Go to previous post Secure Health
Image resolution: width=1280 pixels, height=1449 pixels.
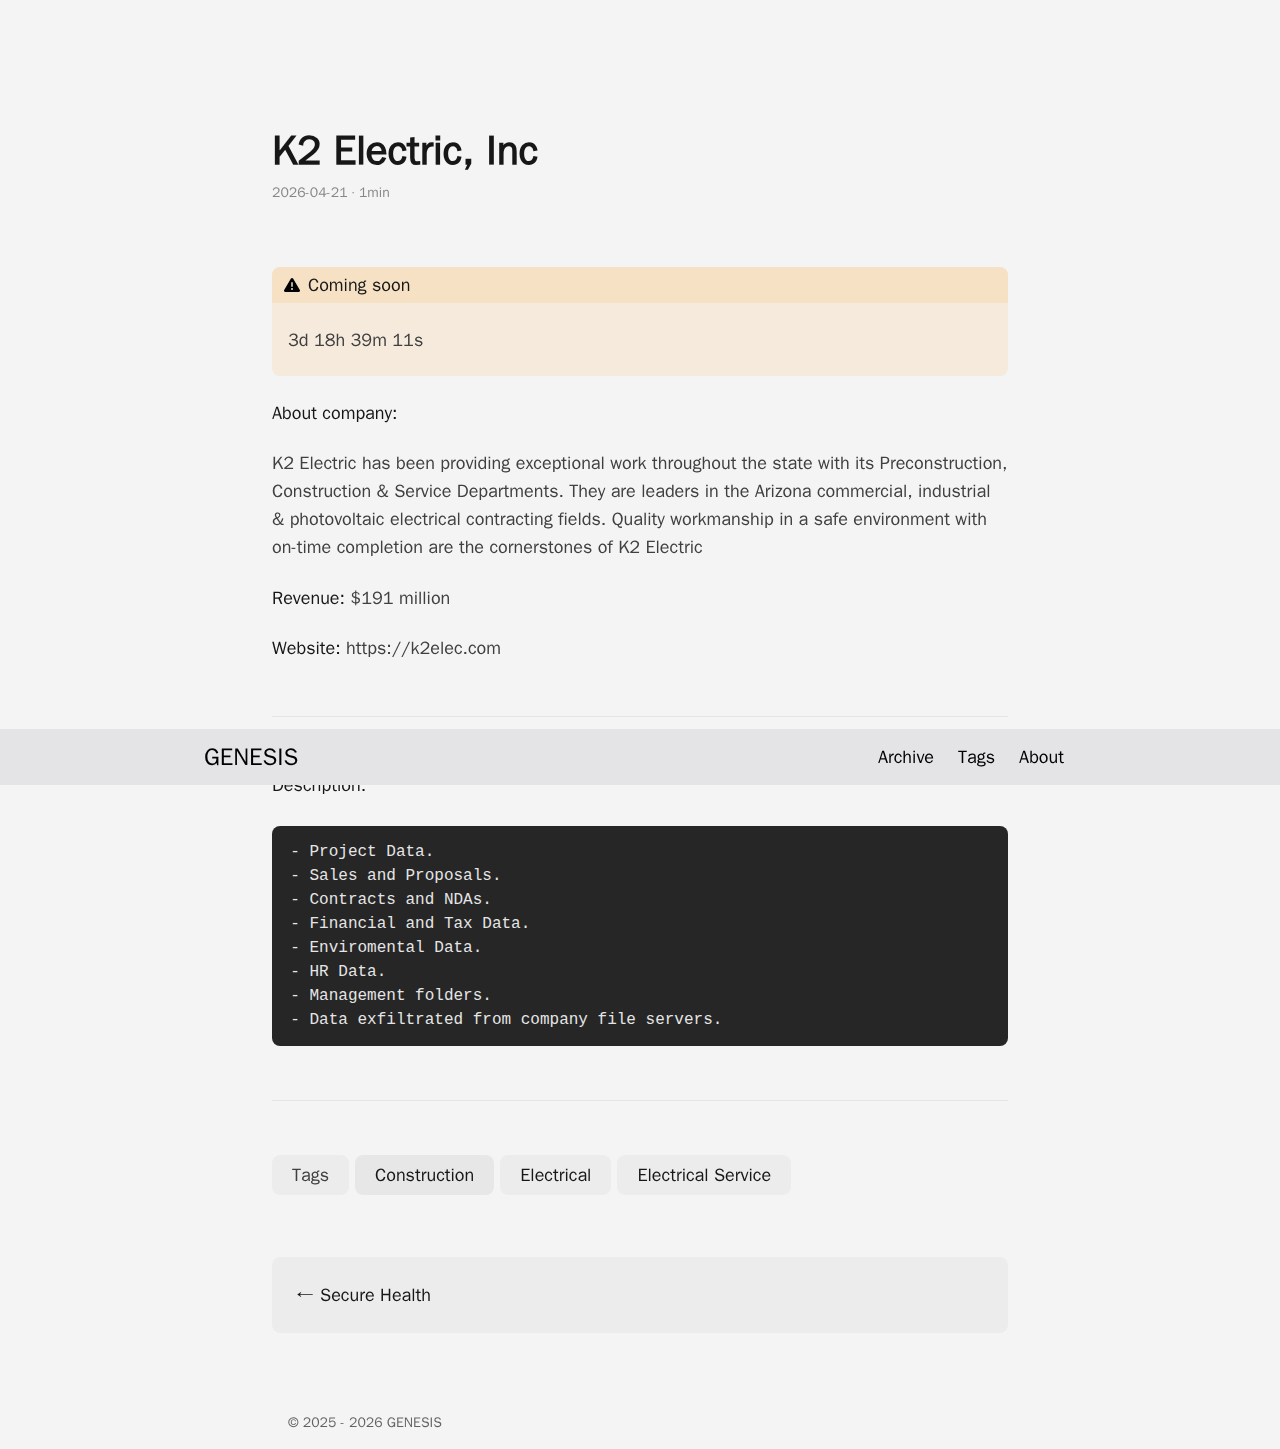(375, 1295)
